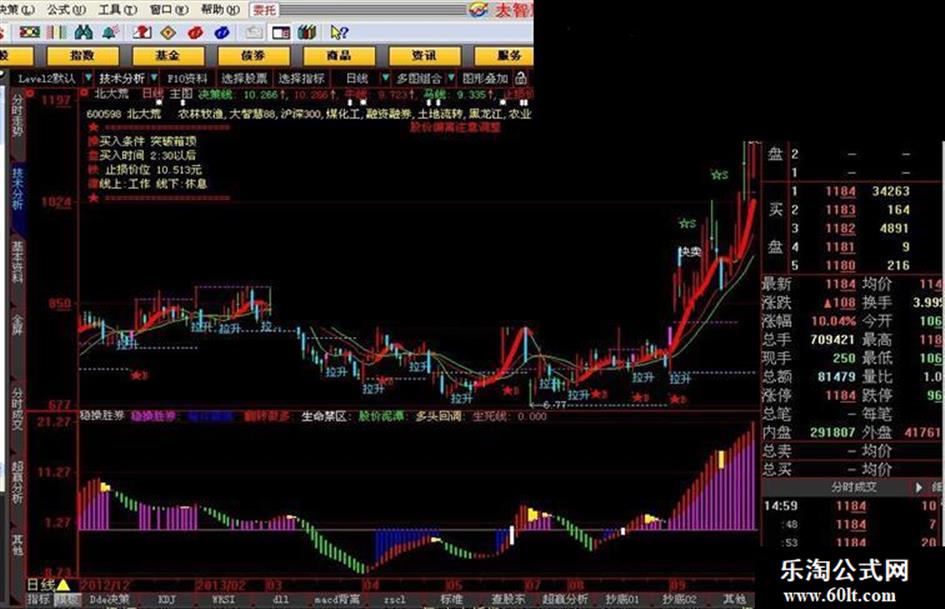Expand the 技术分析 dropdown arrow
This screenshot has width=945, height=609.
pyautogui.click(x=154, y=78)
